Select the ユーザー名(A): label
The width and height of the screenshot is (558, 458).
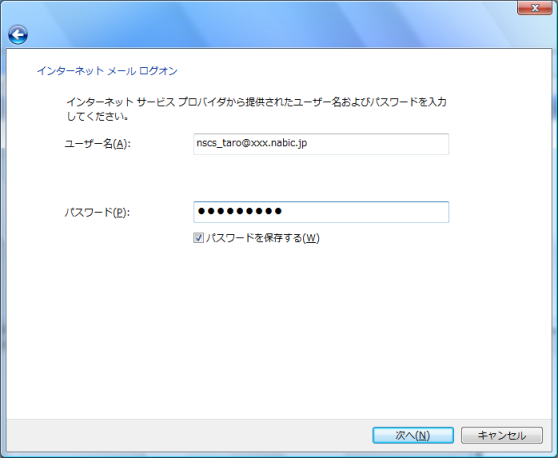[x=98, y=144]
